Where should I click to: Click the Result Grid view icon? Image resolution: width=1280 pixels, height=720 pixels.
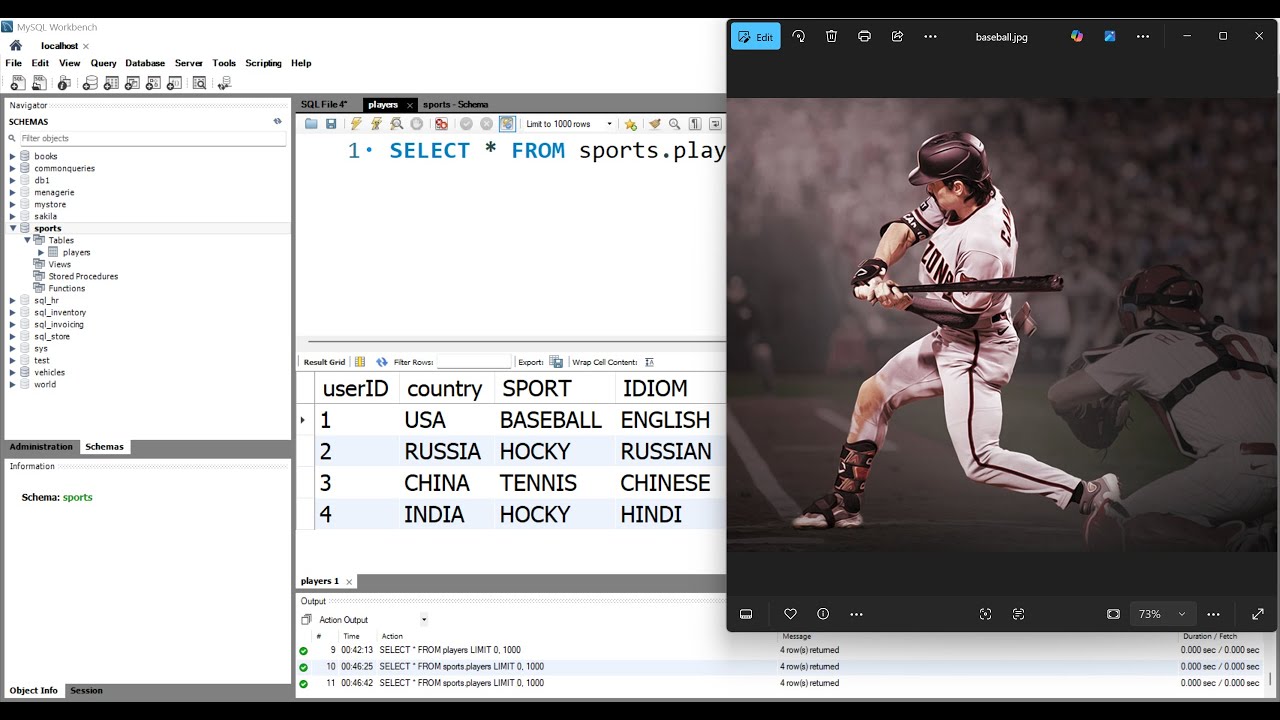(x=360, y=362)
